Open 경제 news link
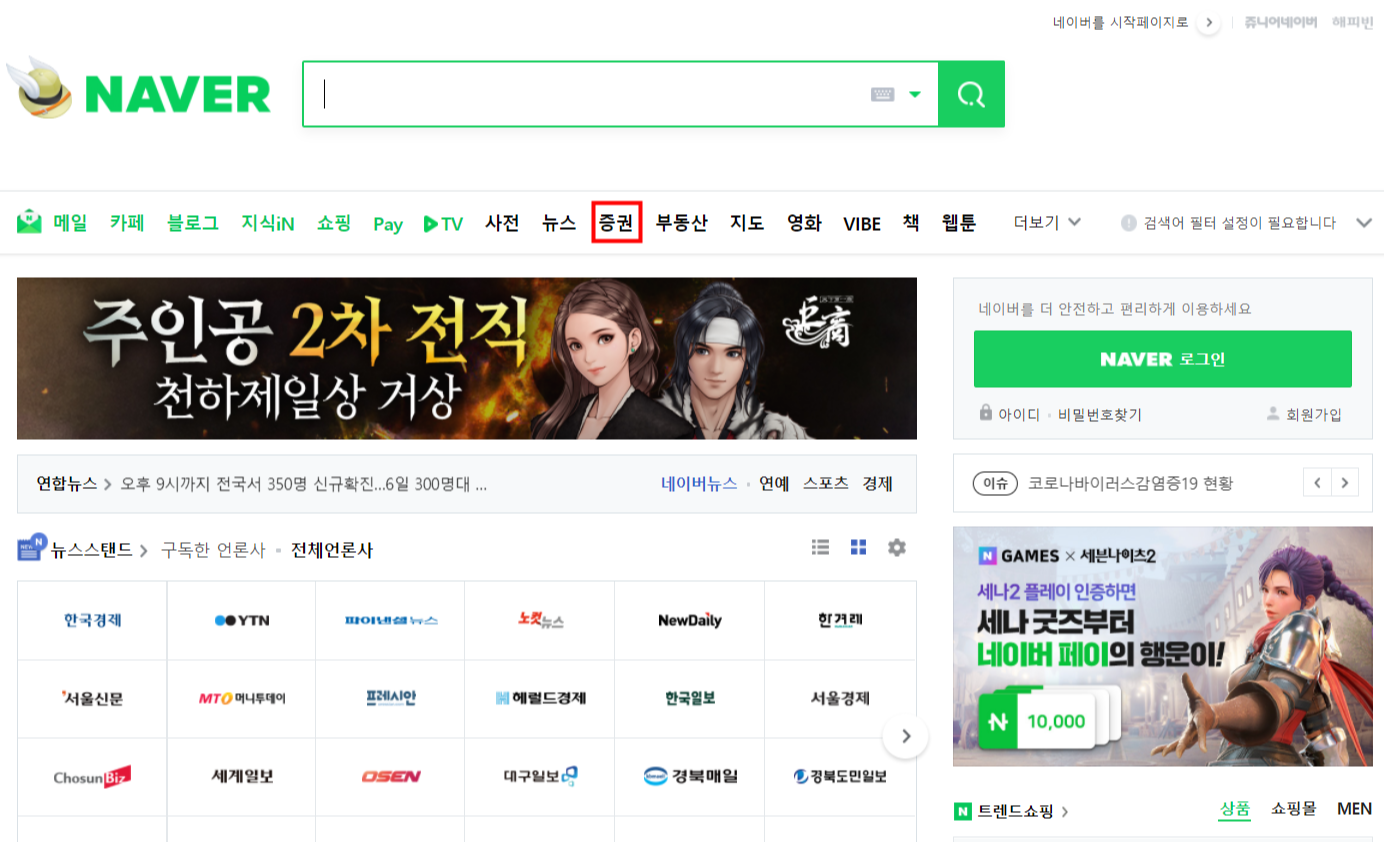This screenshot has width=1384, height=842. tap(877, 484)
